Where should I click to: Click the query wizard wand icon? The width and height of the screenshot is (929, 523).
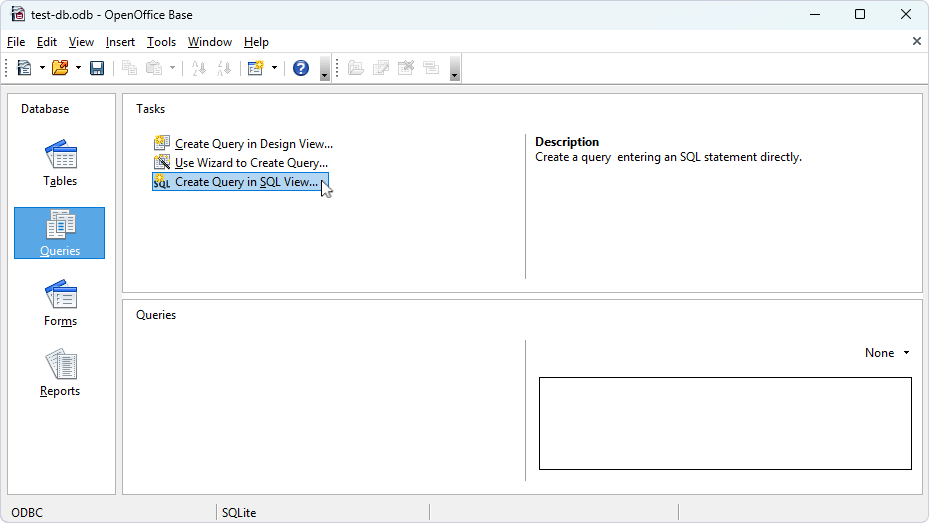[x=162, y=162]
